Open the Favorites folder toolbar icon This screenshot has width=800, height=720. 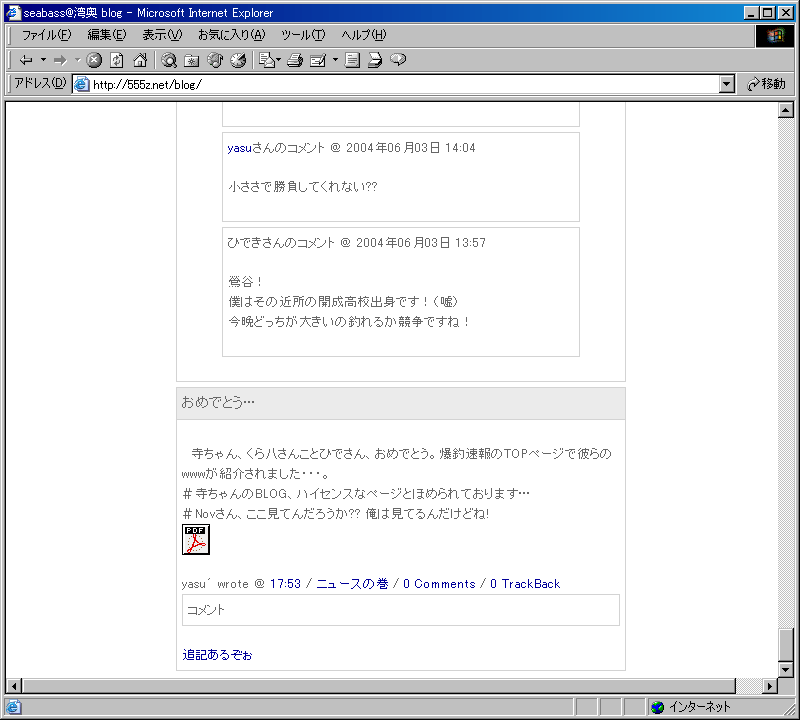(x=191, y=60)
